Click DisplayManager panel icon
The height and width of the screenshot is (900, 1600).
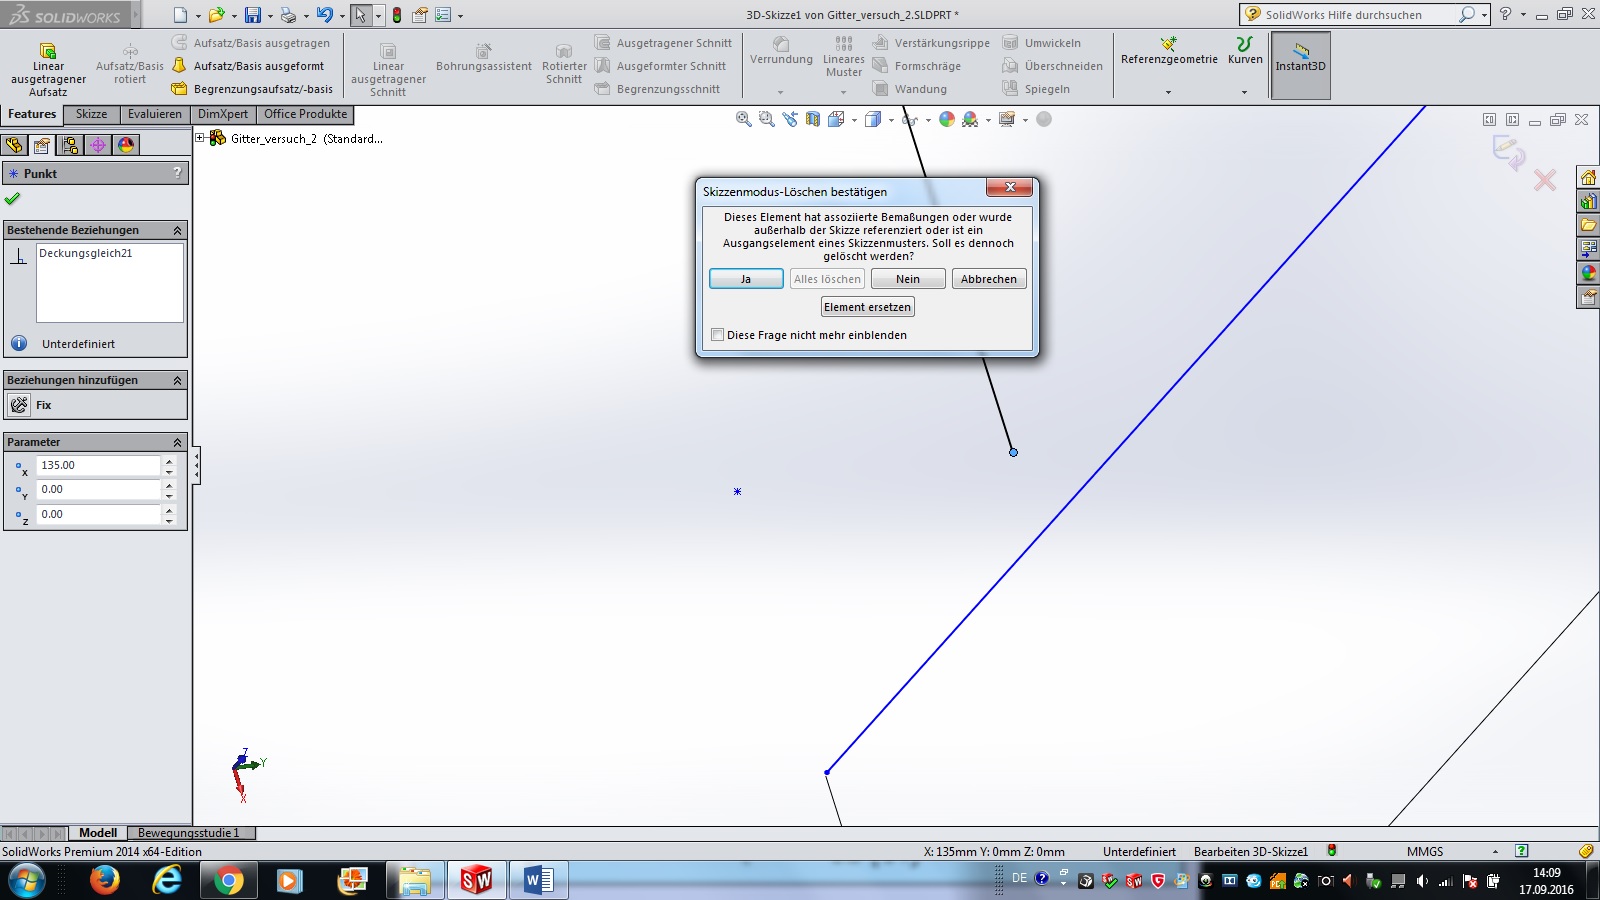(x=126, y=145)
